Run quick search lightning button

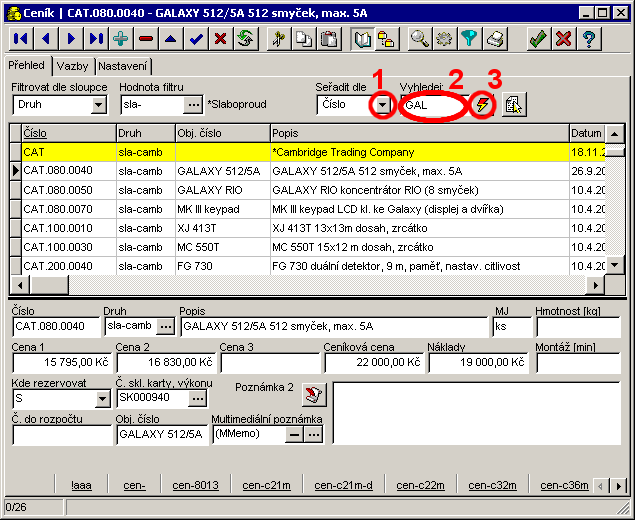coord(483,104)
